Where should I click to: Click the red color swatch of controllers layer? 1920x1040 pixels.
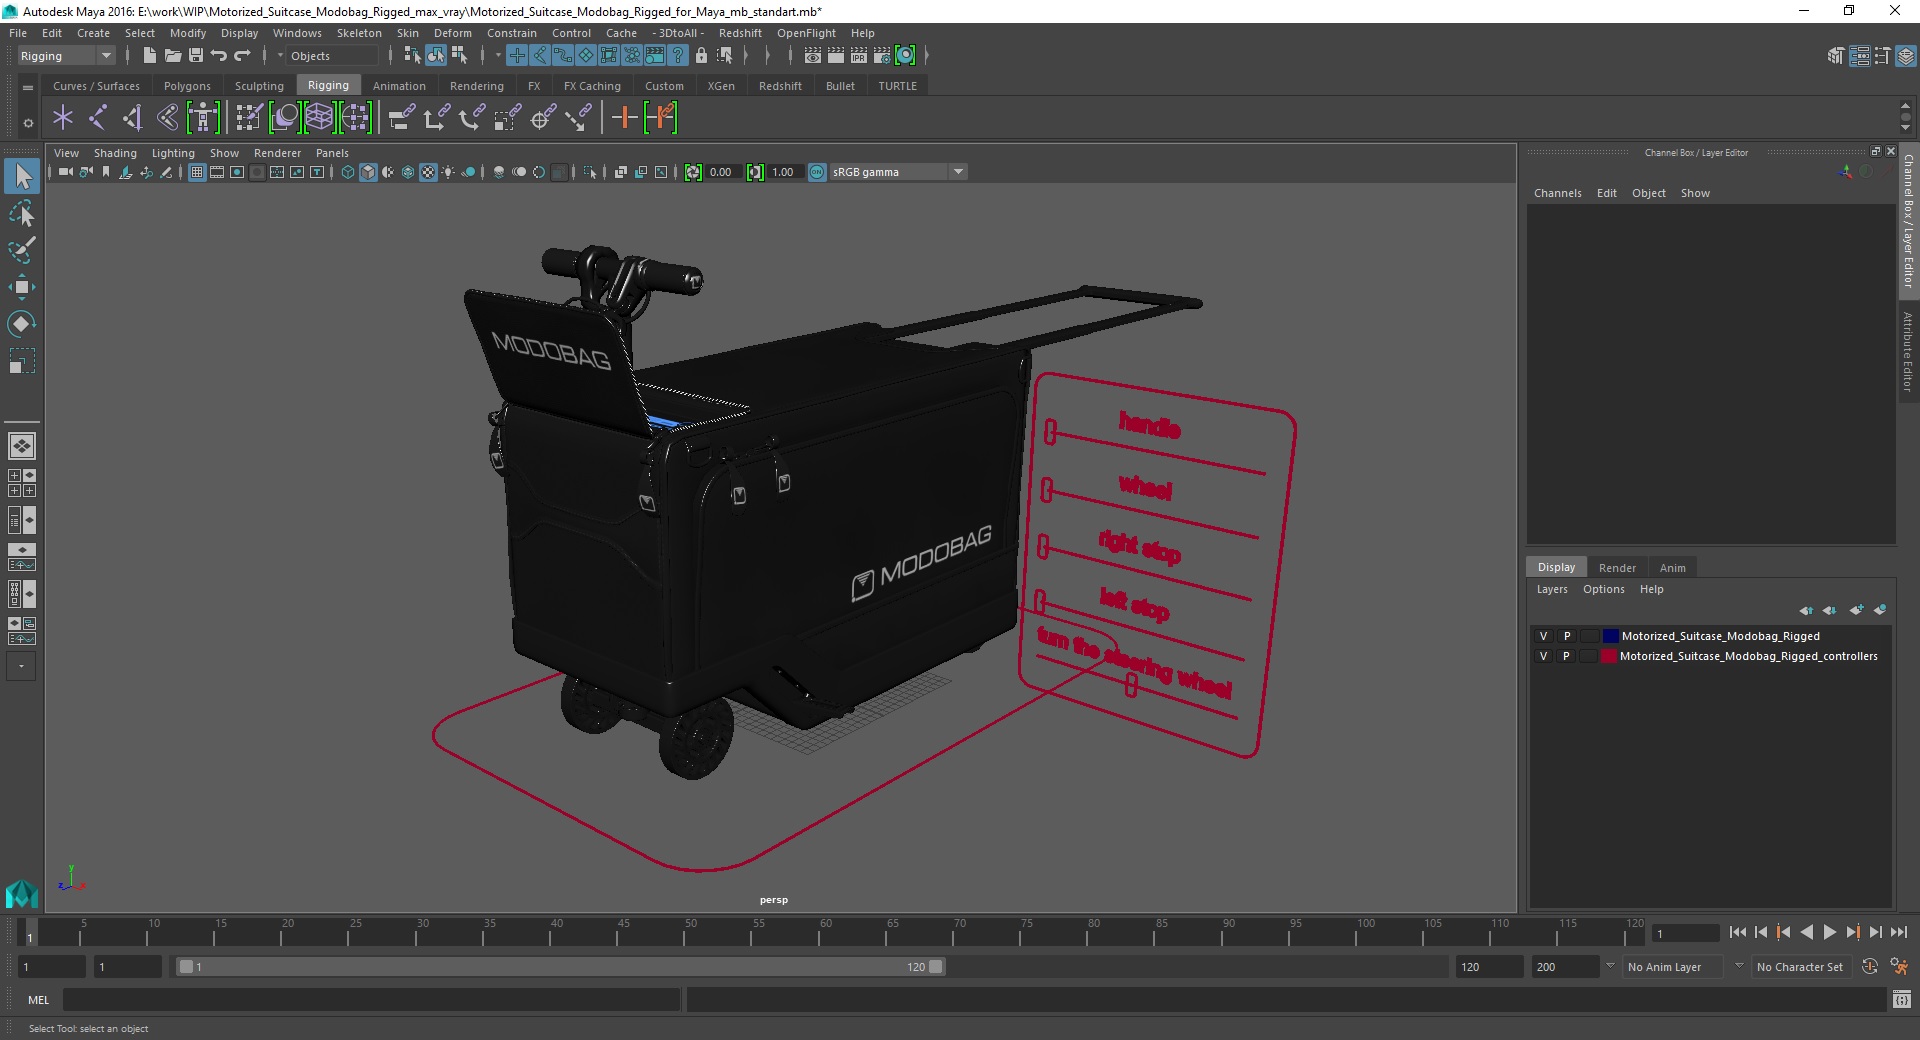[1609, 656]
